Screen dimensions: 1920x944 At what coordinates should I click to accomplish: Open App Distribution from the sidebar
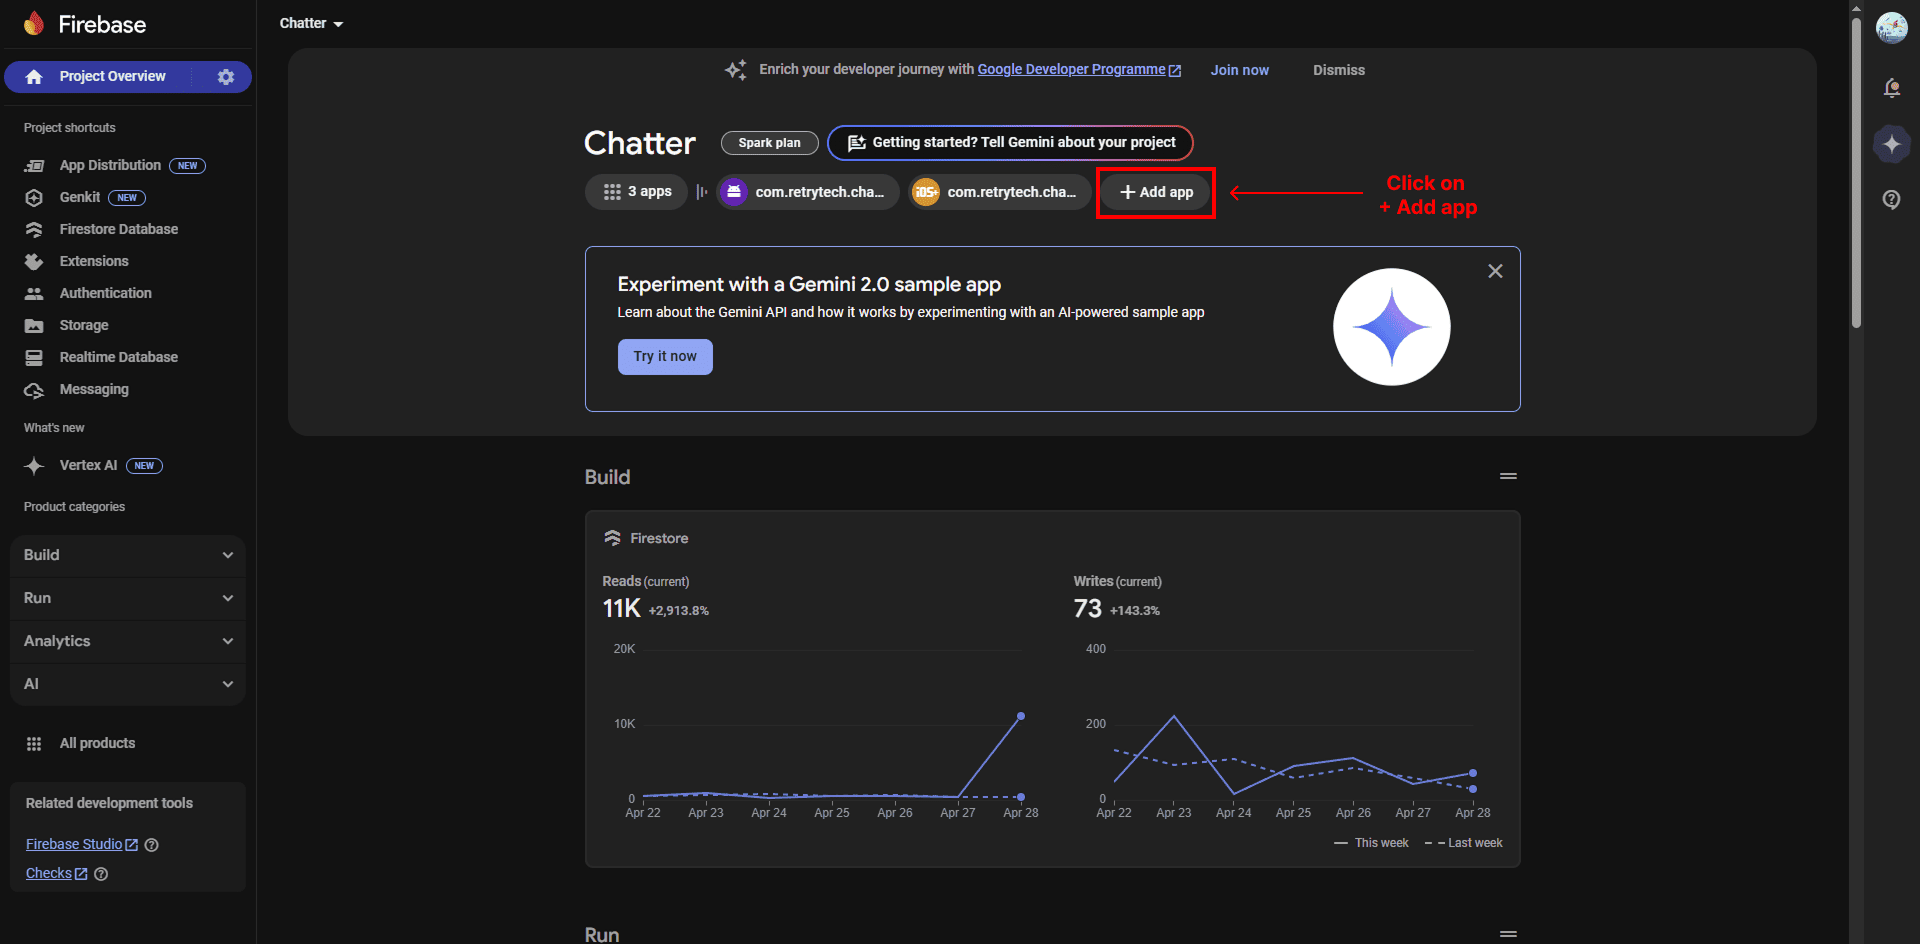110,165
